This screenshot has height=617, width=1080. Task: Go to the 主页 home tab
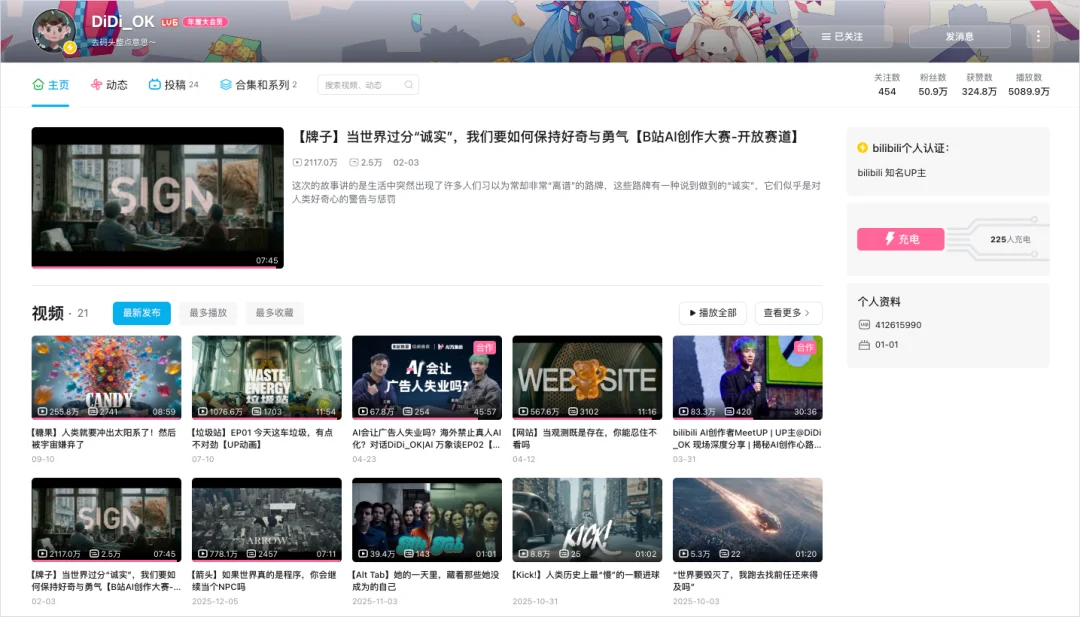coord(50,85)
